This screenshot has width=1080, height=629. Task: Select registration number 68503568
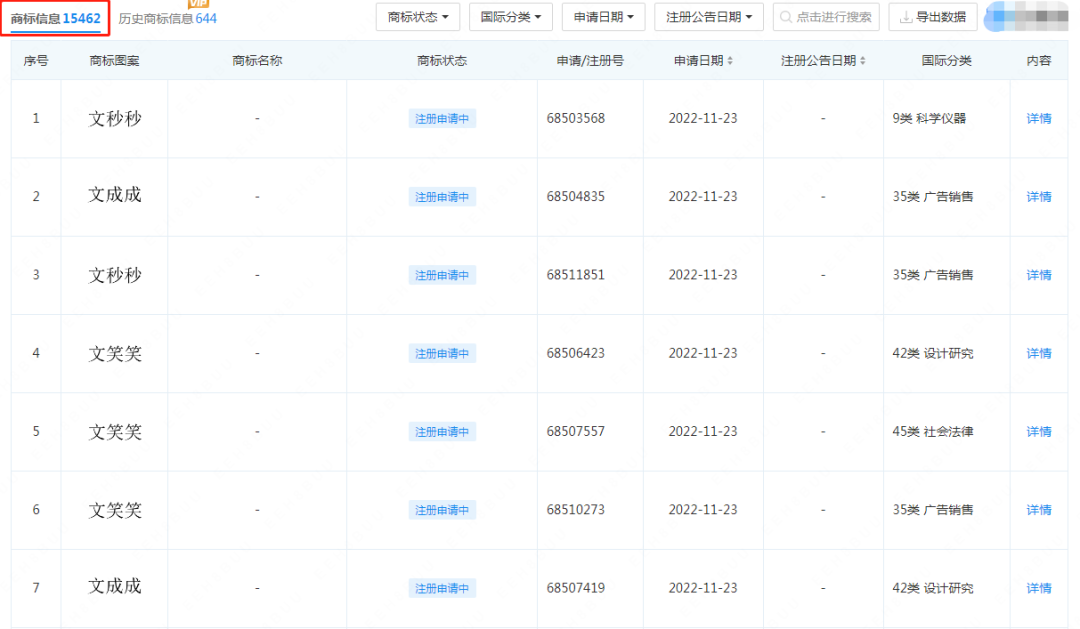pyautogui.click(x=576, y=118)
